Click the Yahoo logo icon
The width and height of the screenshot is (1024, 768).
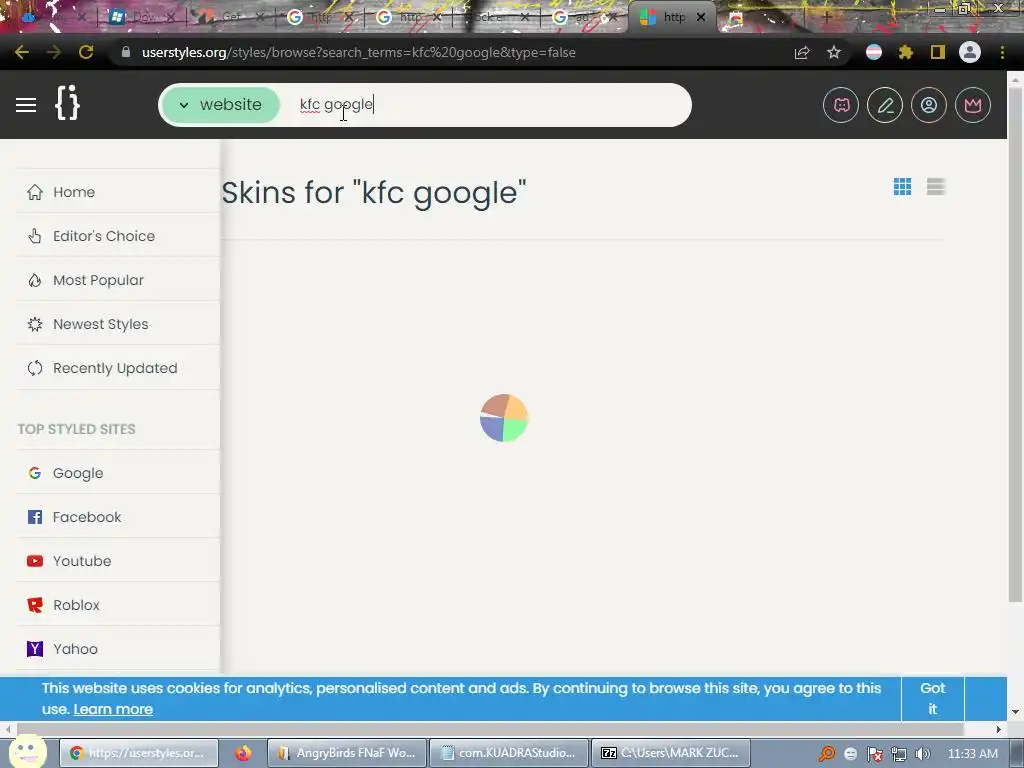[x=35, y=649]
